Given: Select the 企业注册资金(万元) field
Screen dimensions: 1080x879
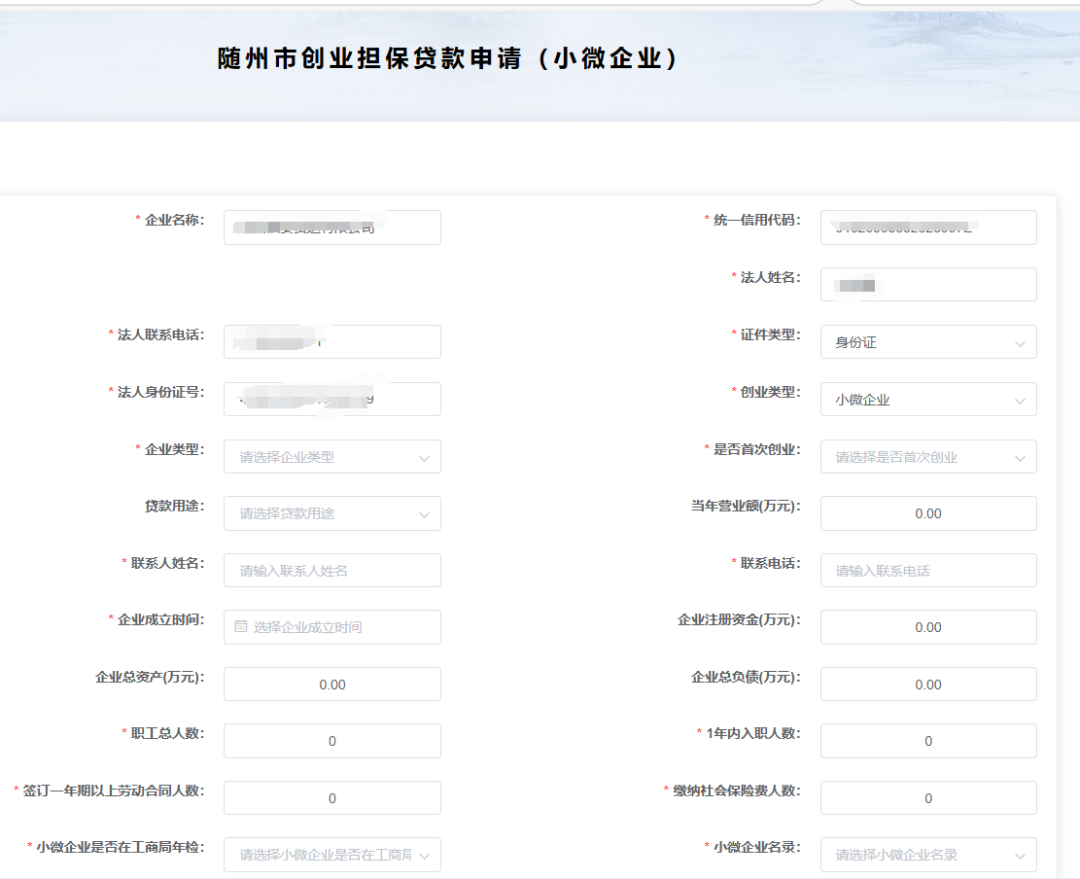Looking at the screenshot, I should click(928, 628).
